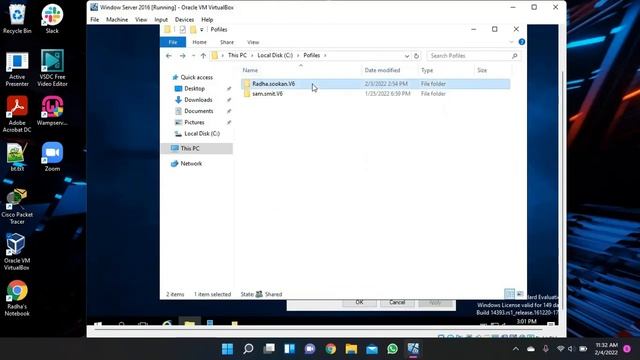Switch to VirtualBox in the host taskbar

pos(413,349)
